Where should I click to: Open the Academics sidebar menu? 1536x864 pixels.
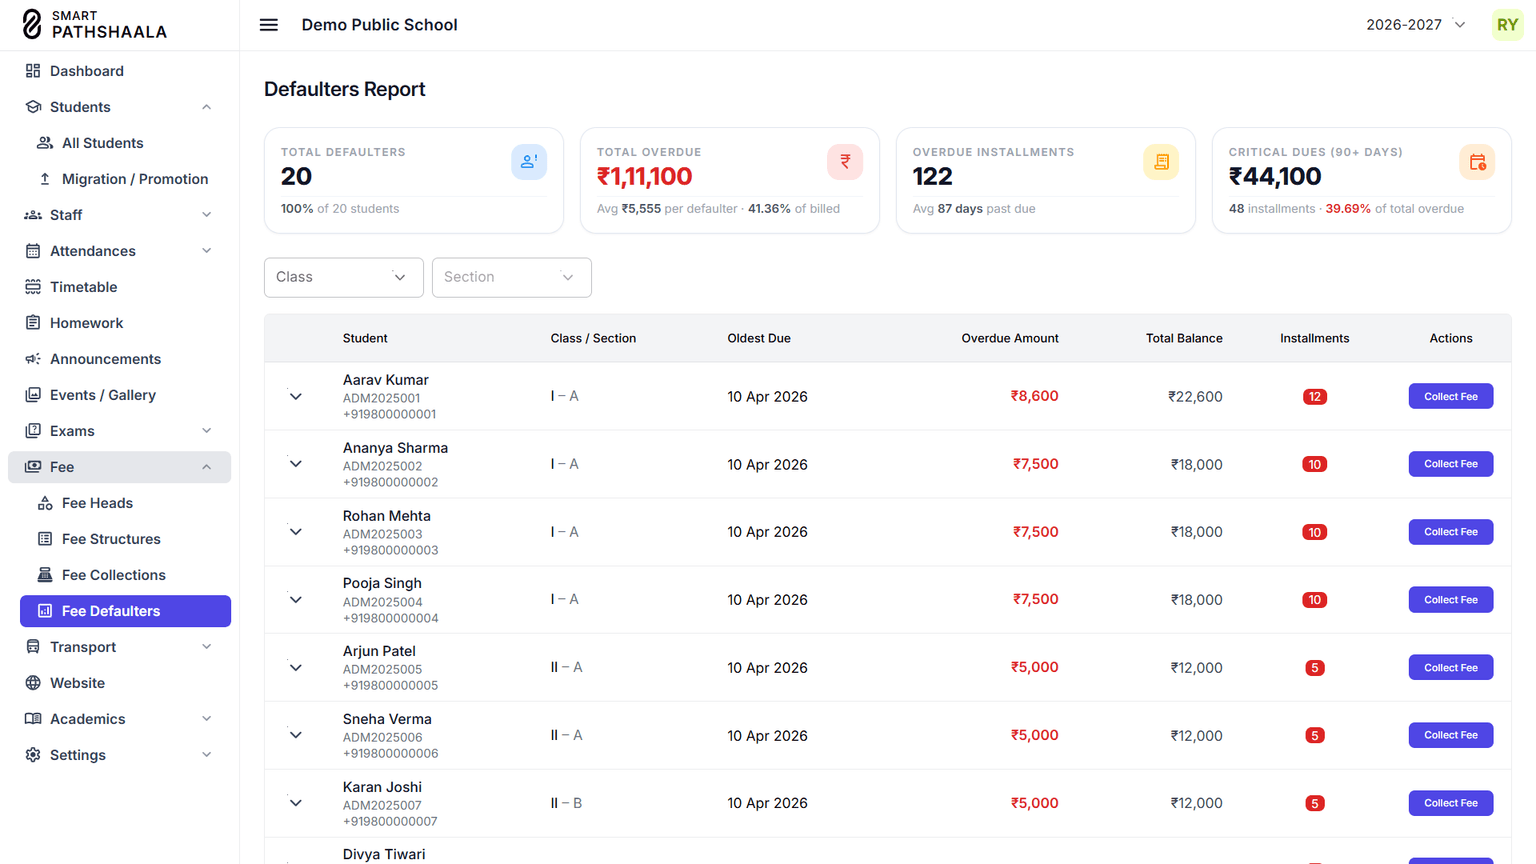[119, 719]
